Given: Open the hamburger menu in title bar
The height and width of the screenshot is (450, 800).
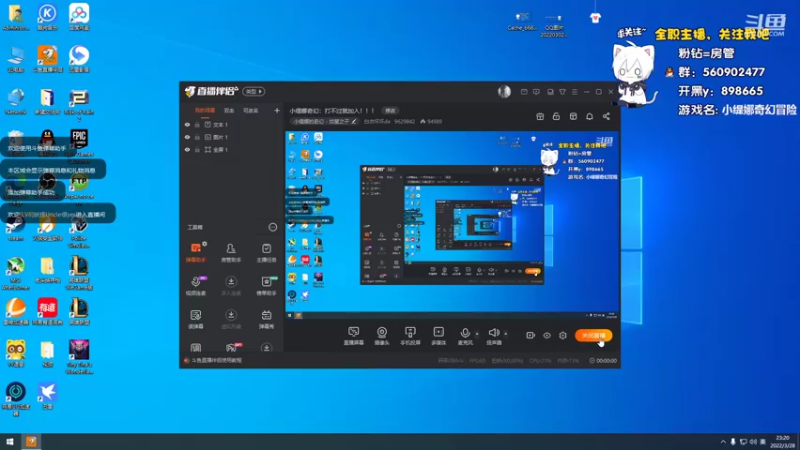Looking at the screenshot, I should tap(574, 92).
